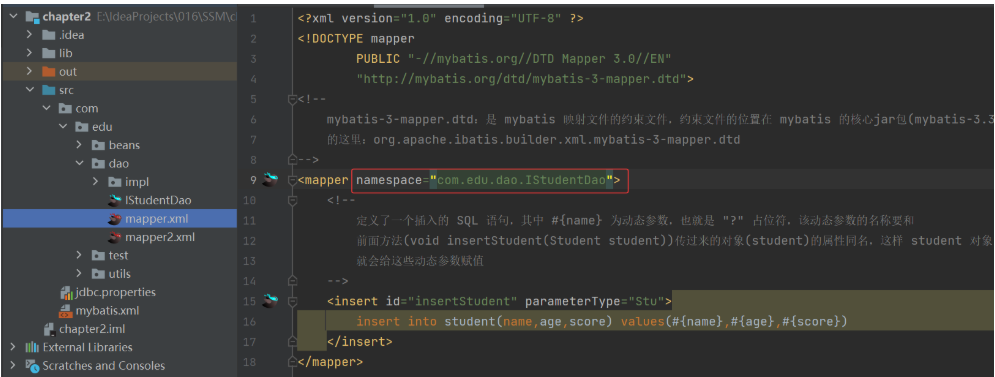This screenshot has width=995, height=377.
Task: Click the impl package icon
Action: coord(114,182)
